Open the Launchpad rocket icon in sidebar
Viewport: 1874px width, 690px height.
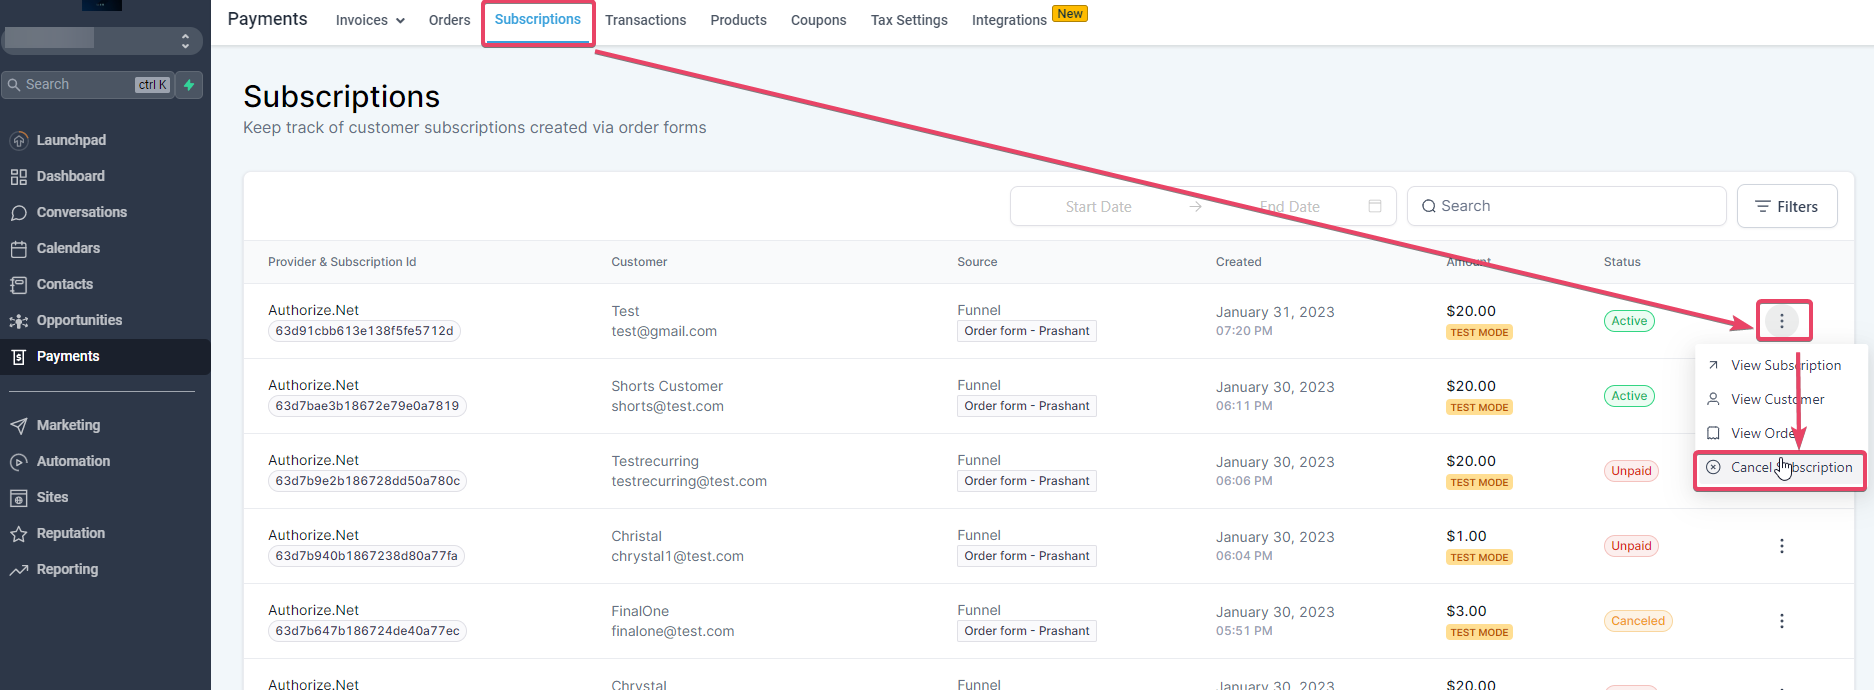click(x=18, y=141)
